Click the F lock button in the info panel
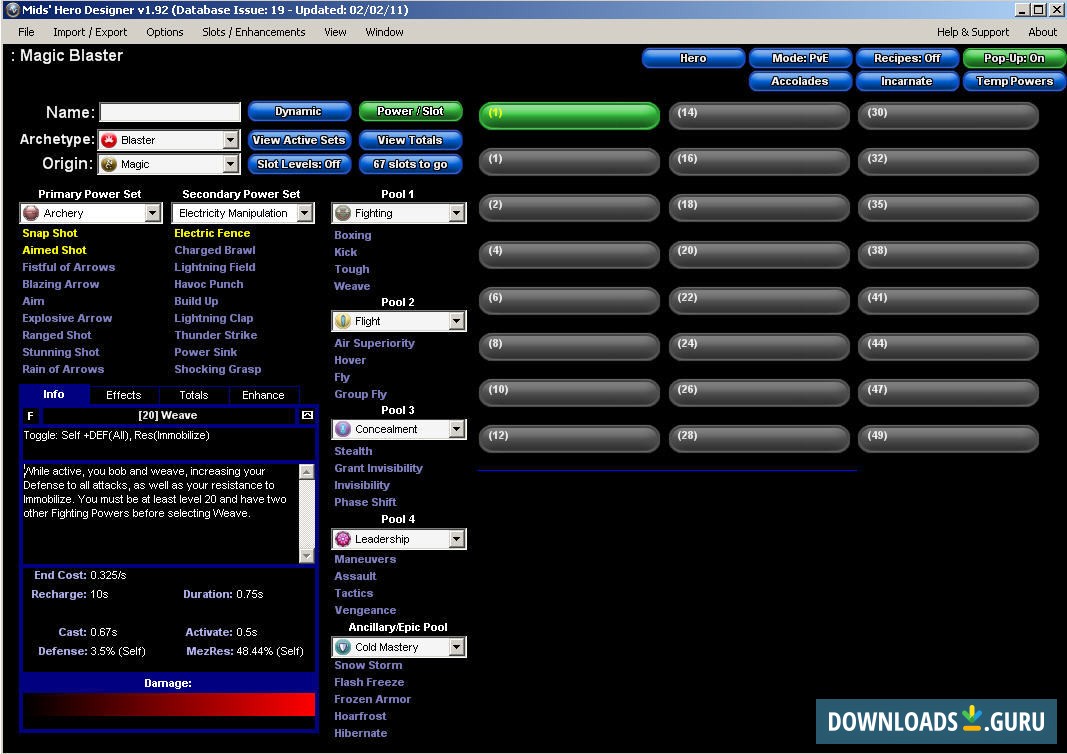Viewport: 1067px width, 754px height. [x=30, y=416]
